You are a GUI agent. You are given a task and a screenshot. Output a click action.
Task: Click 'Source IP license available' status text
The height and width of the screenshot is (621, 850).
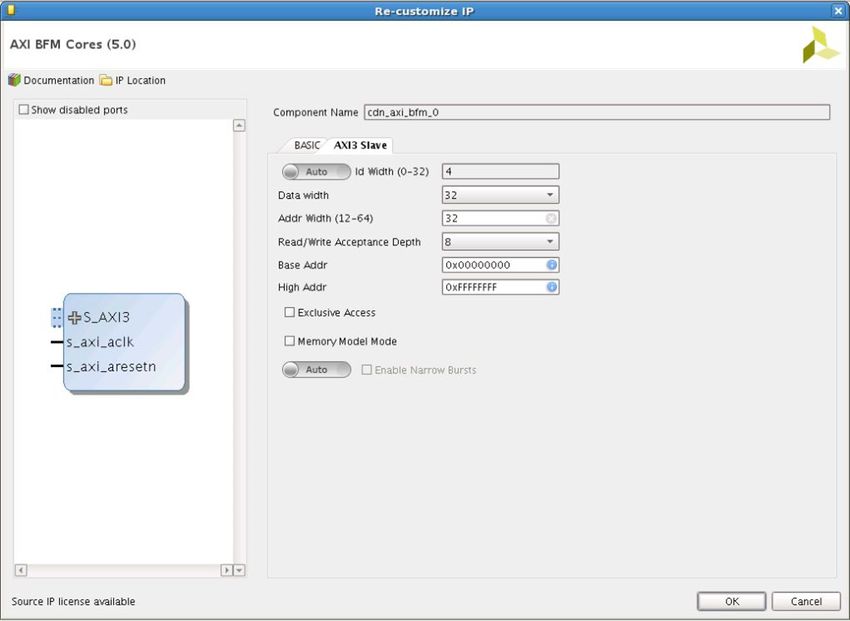(x=73, y=601)
